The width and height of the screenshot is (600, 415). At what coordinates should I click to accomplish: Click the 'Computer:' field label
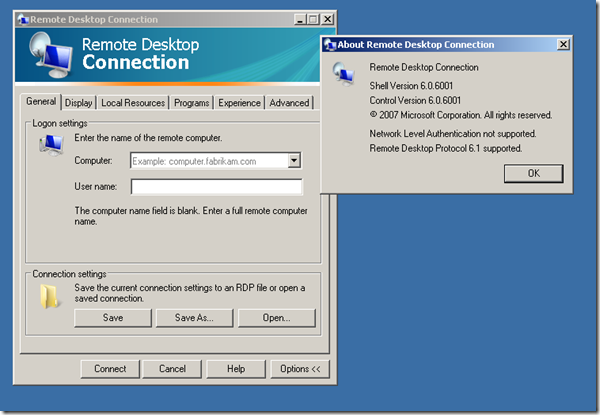(x=93, y=161)
